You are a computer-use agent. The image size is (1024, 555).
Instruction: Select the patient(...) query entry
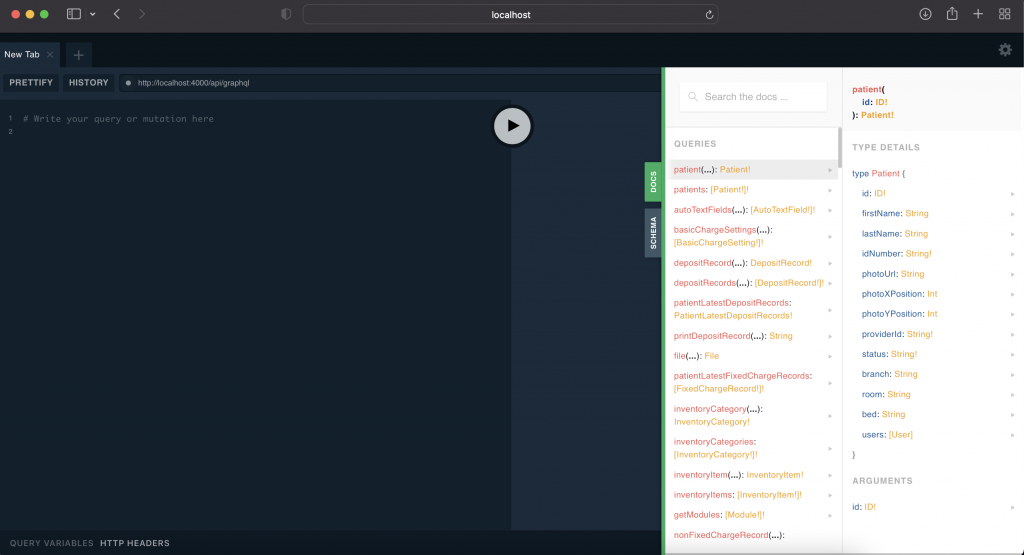[753, 170]
